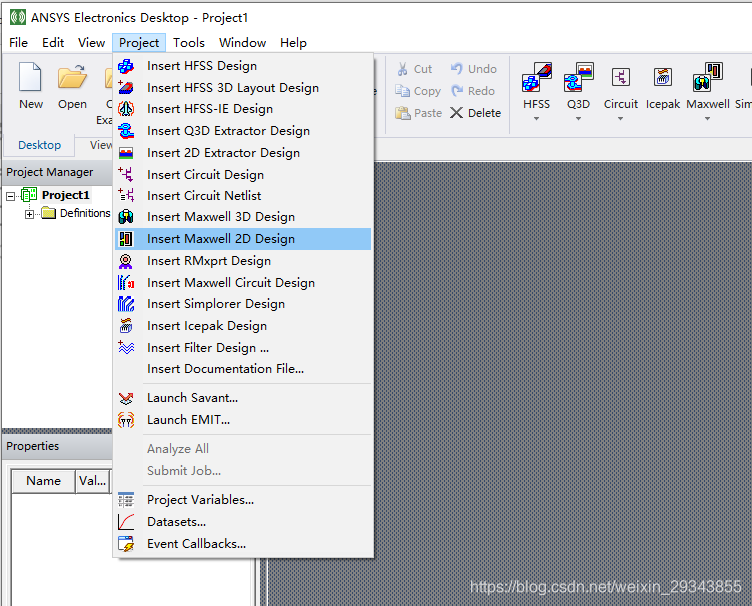Click the Icepak toolbar icon
The height and width of the screenshot is (606, 752).
pyautogui.click(x=663, y=80)
